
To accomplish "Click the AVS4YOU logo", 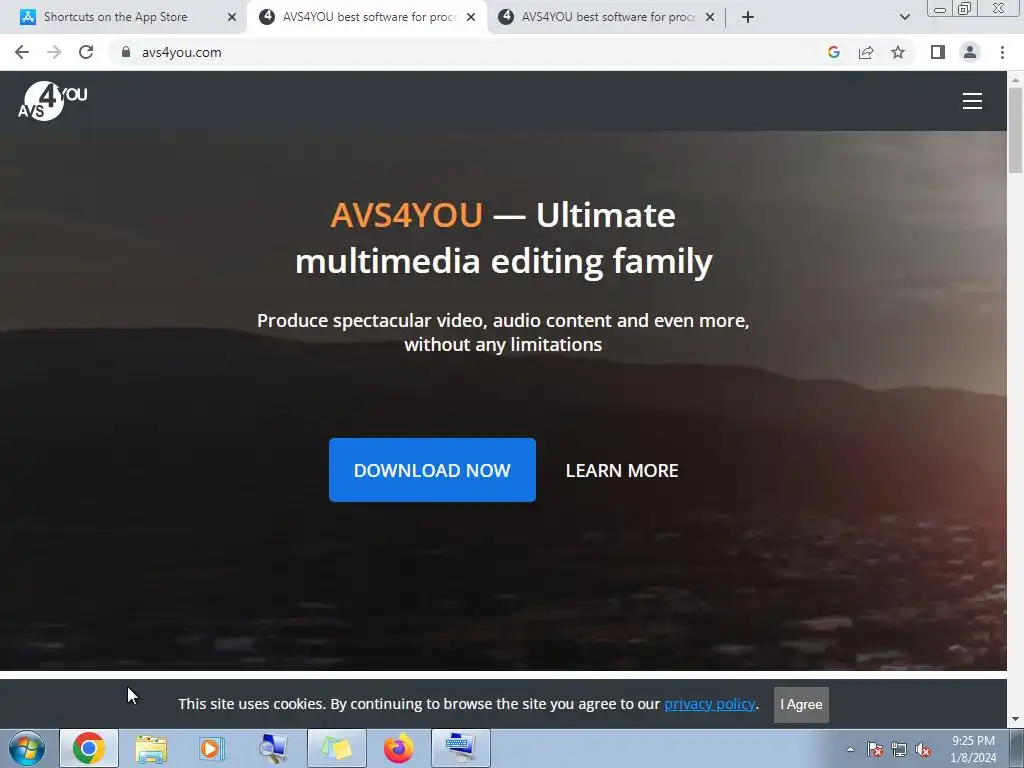I will click(52, 101).
